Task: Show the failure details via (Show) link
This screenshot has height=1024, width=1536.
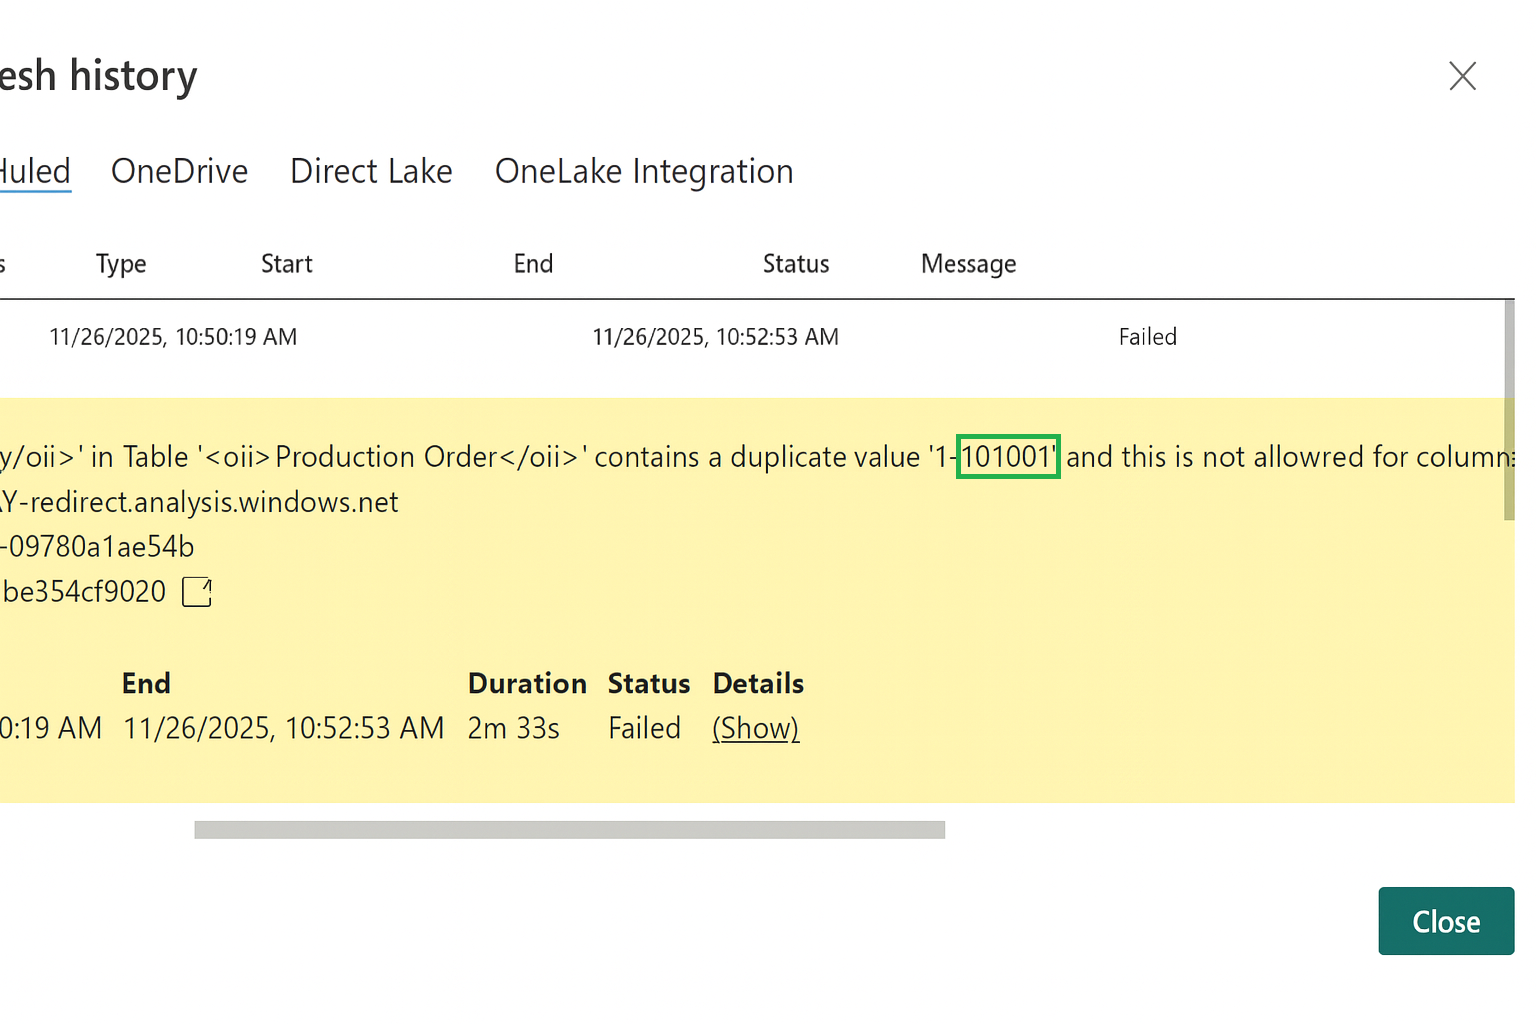Action: [755, 728]
